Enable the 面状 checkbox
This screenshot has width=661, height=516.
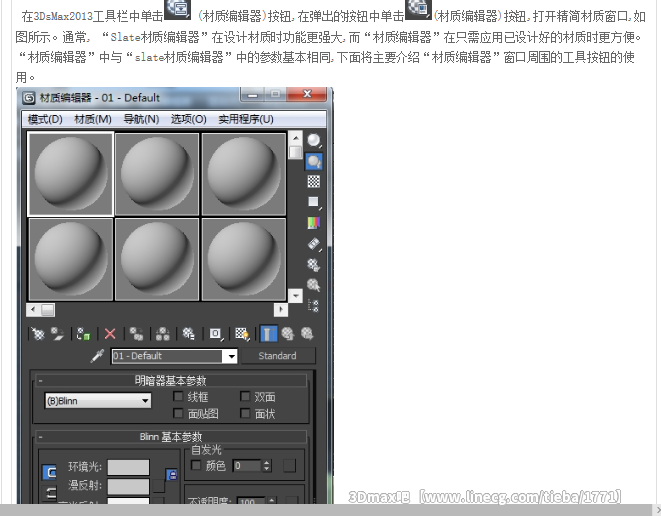(x=245, y=413)
